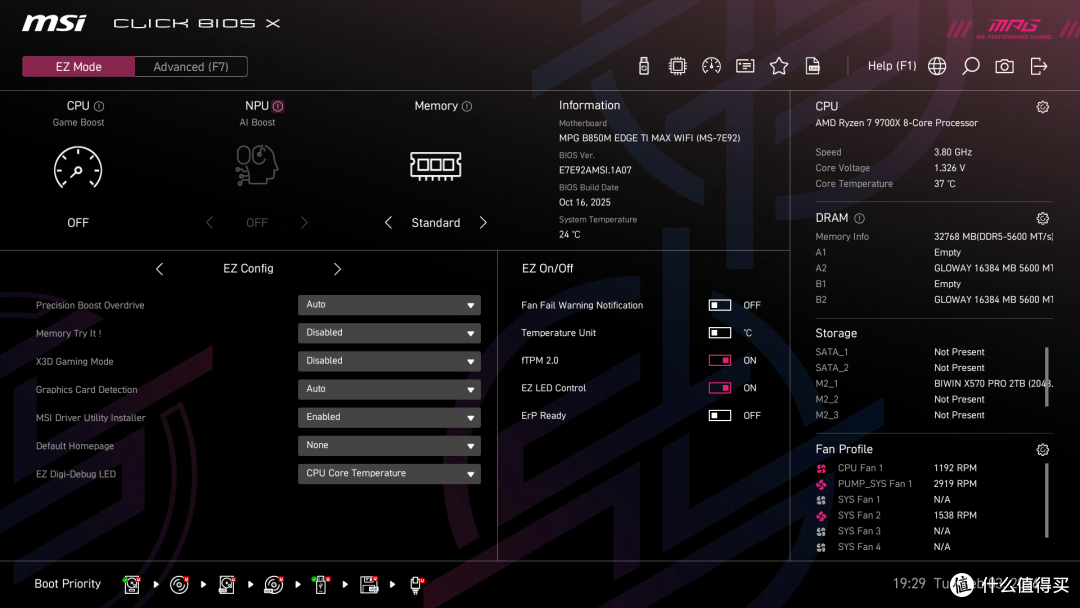
Task: Show Memory info icon
Action: (467, 106)
